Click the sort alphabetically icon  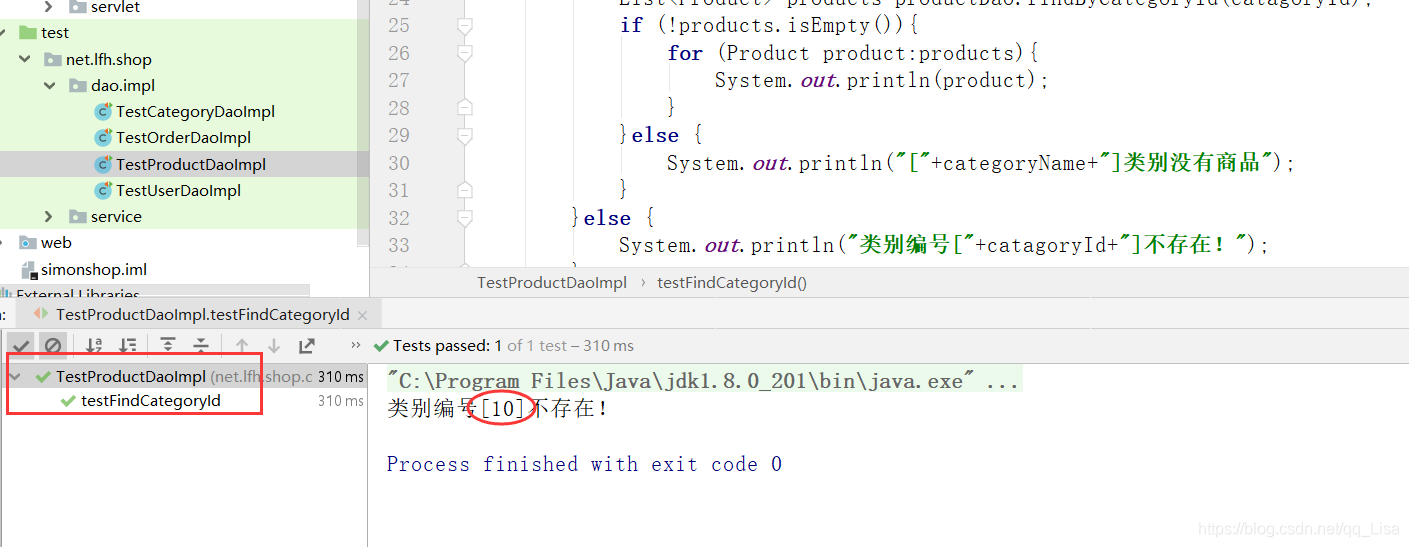[94, 345]
